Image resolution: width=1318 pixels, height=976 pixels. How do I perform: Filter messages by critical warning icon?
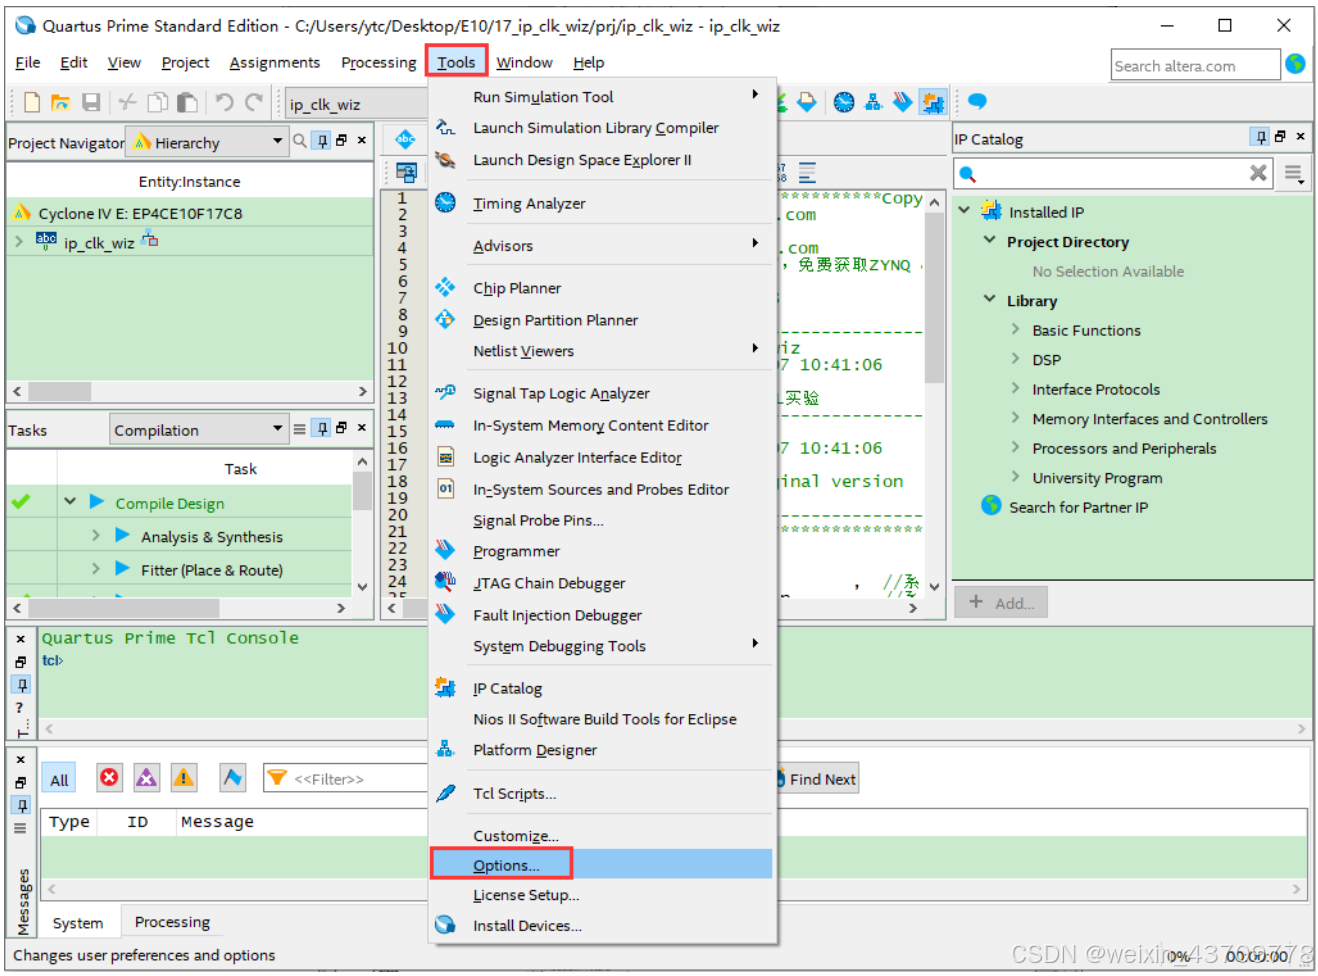point(147,777)
